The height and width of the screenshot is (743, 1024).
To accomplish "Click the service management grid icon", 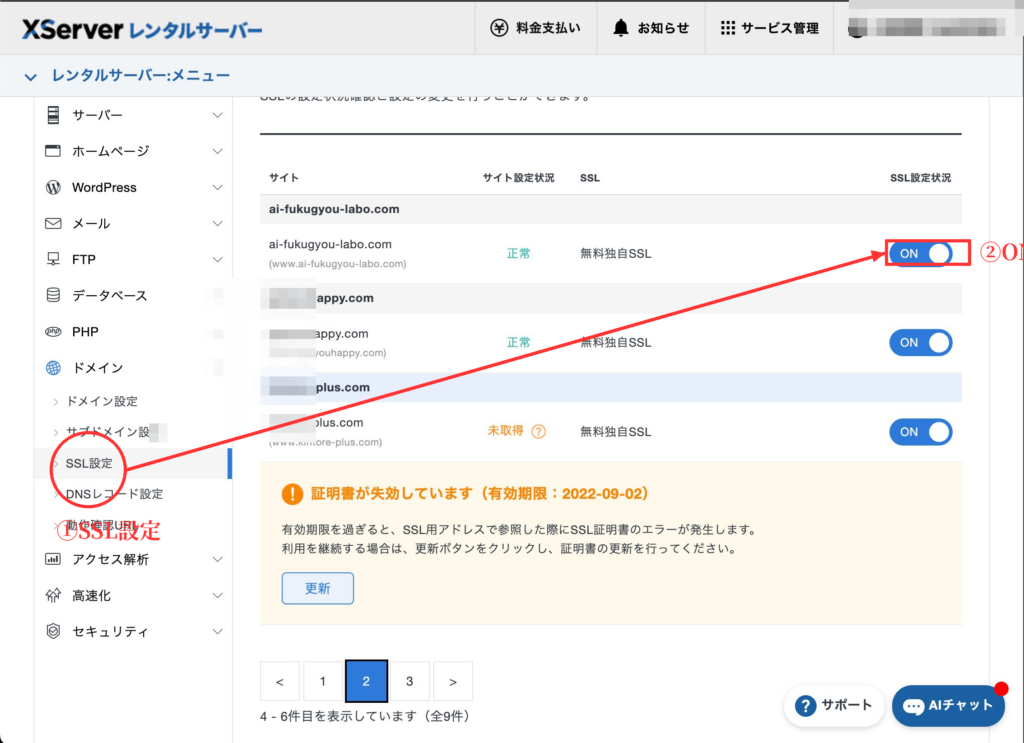I will [728, 28].
